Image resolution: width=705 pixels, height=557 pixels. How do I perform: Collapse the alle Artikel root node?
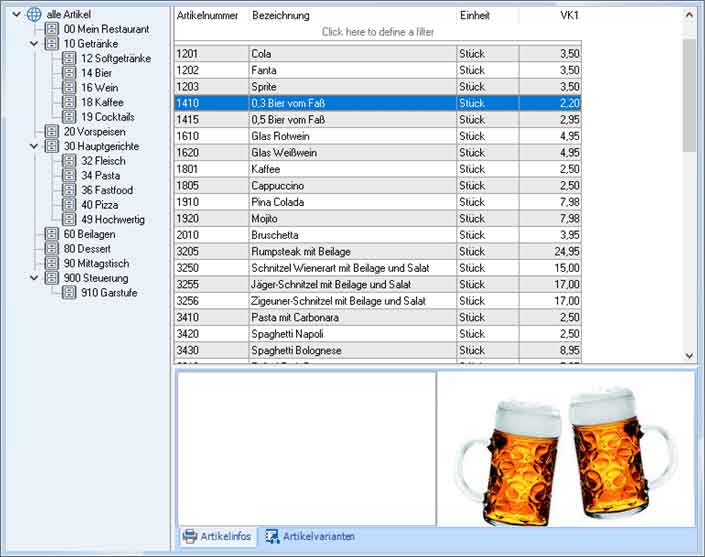17,14
